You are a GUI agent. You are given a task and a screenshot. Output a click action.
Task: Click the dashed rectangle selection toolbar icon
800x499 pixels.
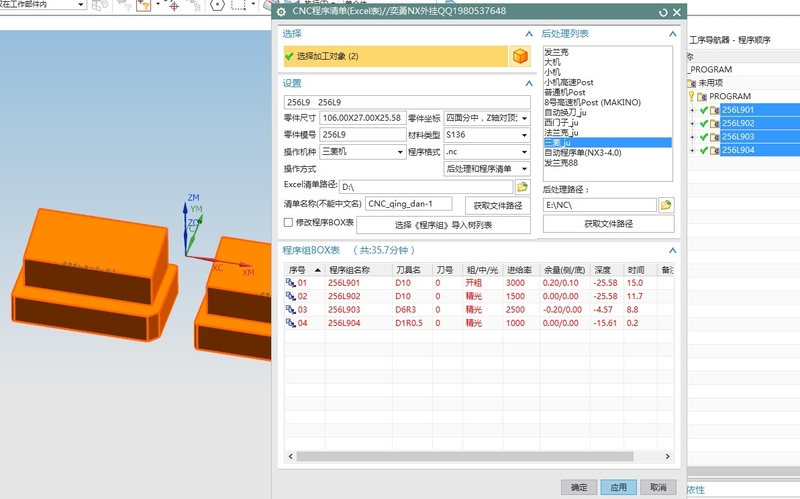[x=238, y=6]
